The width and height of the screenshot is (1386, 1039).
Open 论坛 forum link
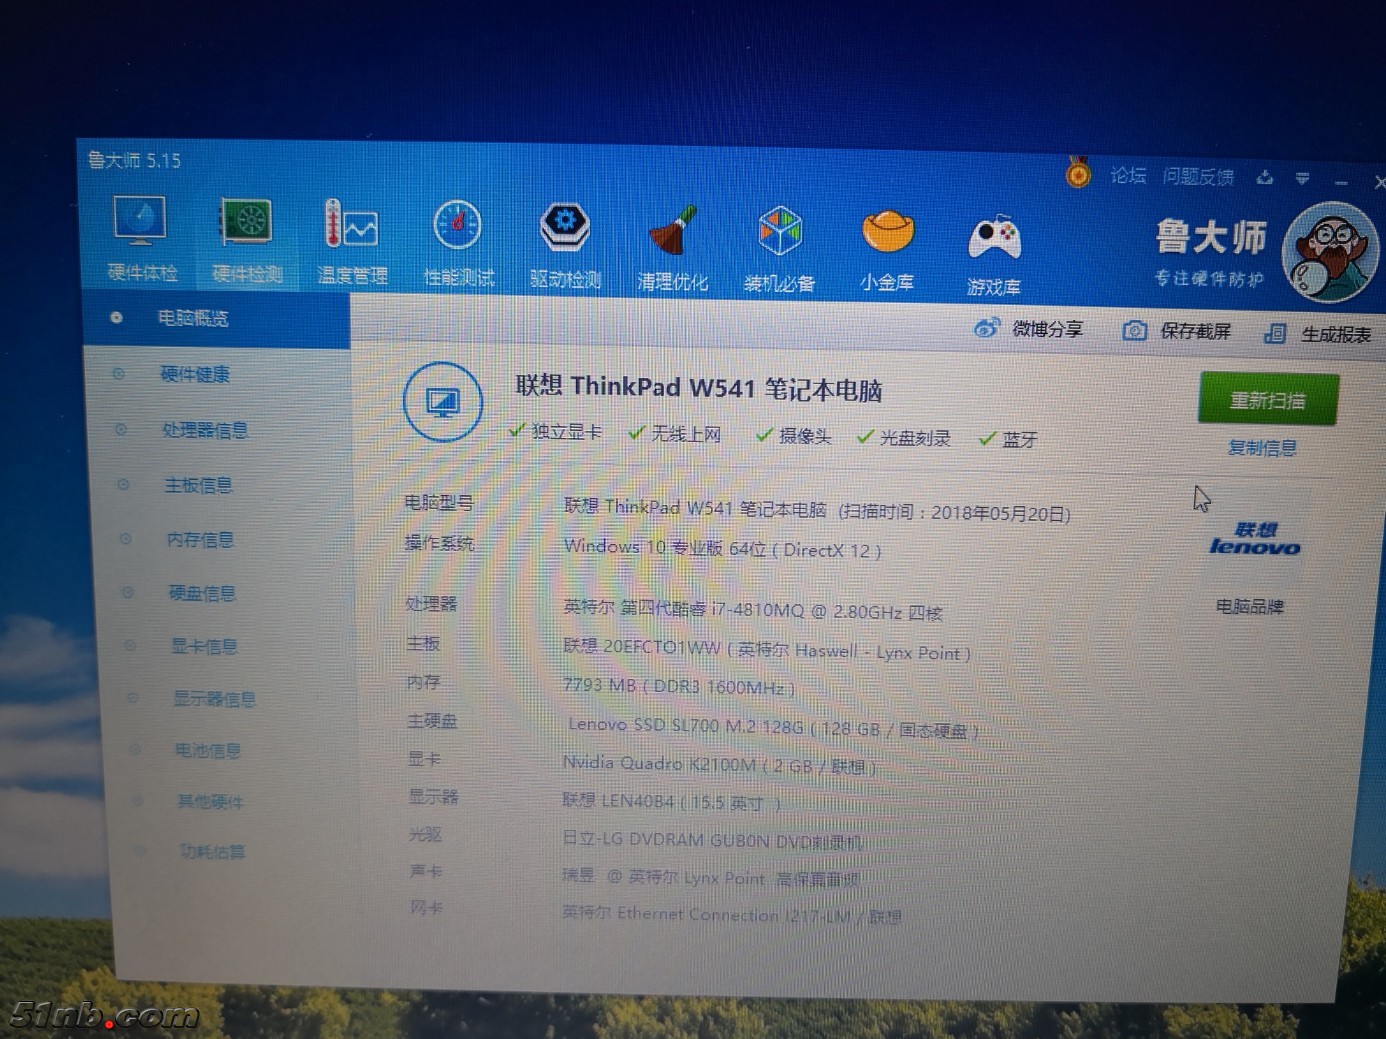(1128, 176)
